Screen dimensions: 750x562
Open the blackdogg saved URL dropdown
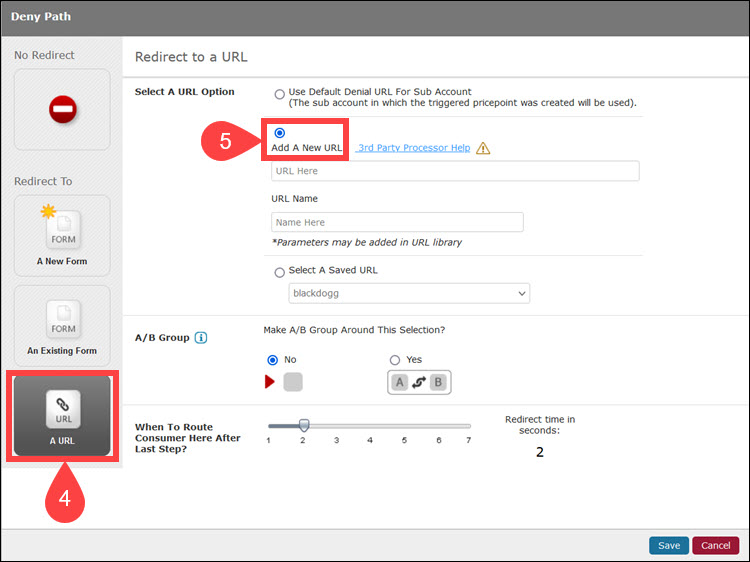pos(409,293)
